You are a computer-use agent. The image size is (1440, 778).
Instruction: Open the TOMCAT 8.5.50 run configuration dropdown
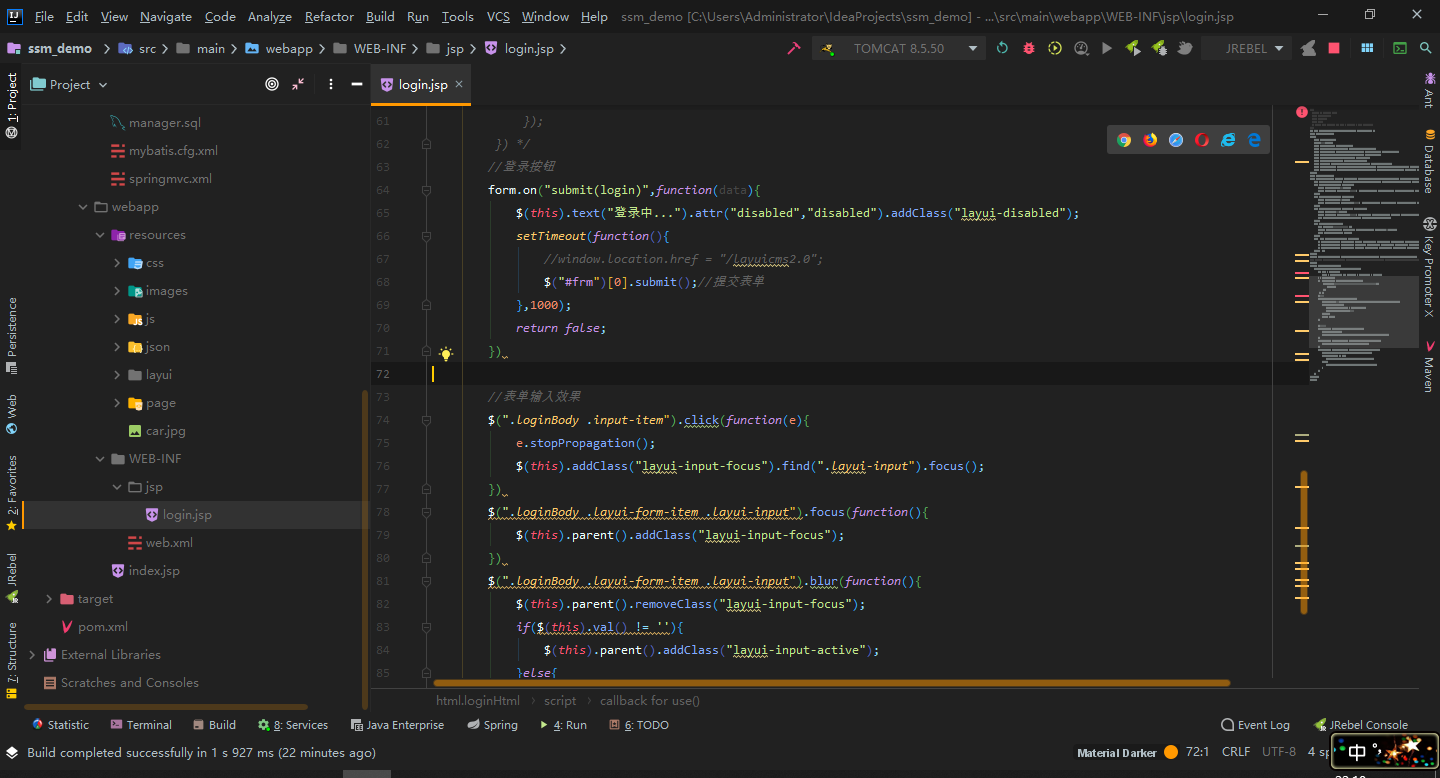[898, 48]
